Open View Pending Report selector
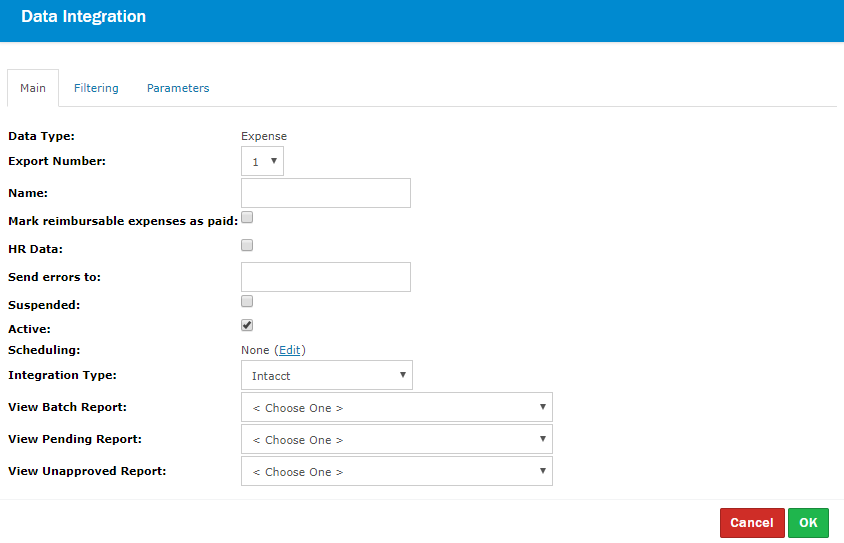 point(396,439)
